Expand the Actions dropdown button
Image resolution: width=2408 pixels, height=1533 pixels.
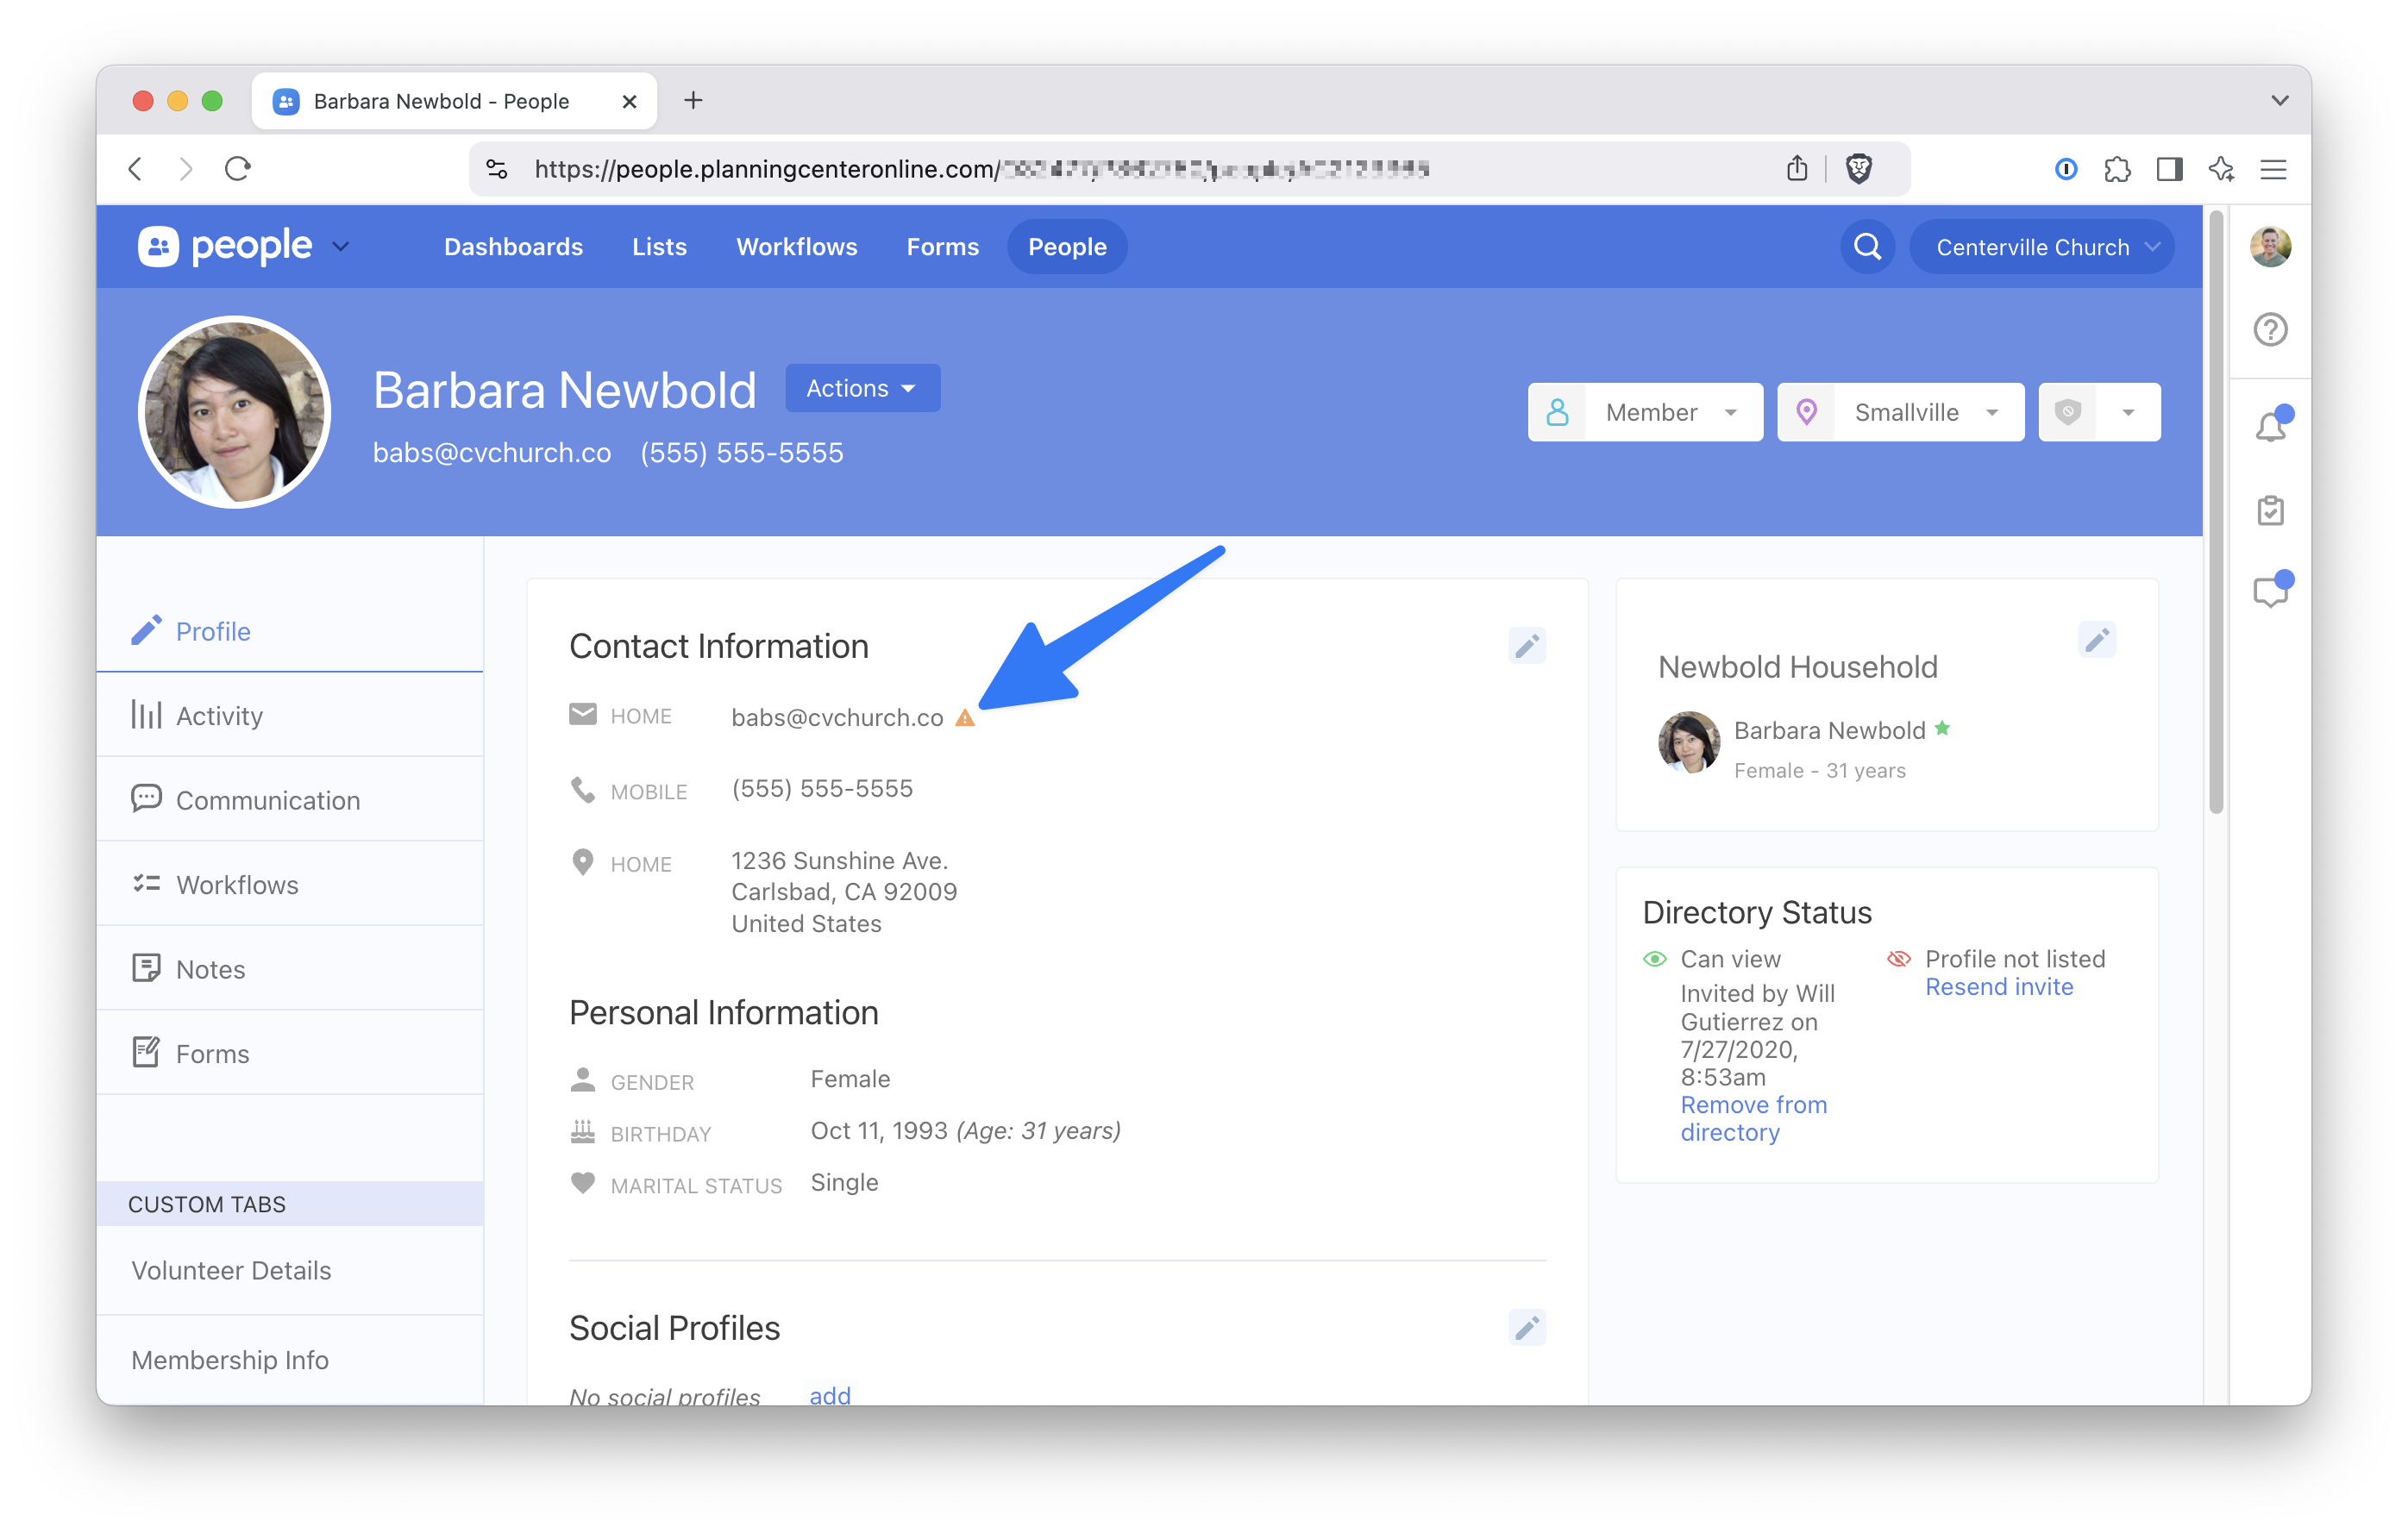coord(862,388)
